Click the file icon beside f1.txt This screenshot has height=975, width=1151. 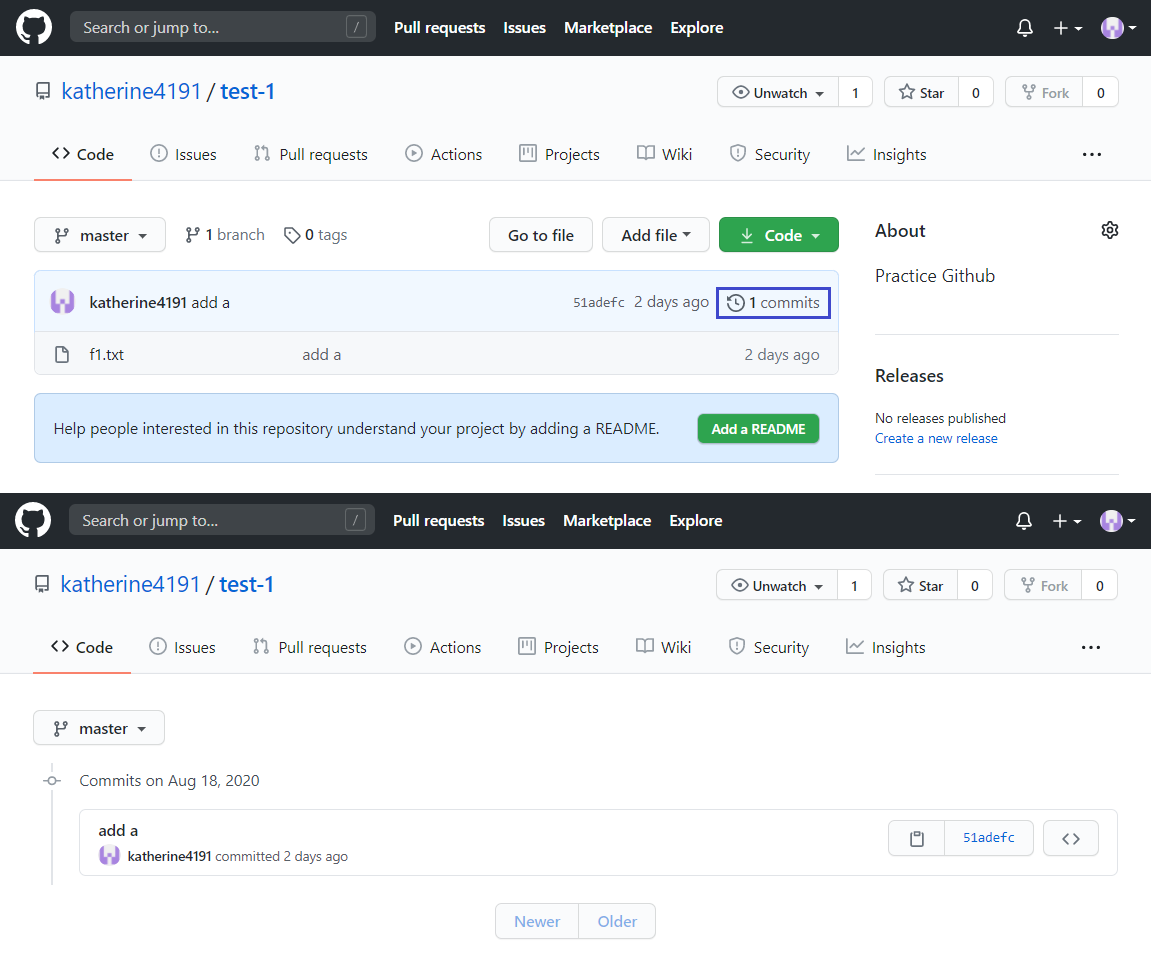click(x=62, y=355)
